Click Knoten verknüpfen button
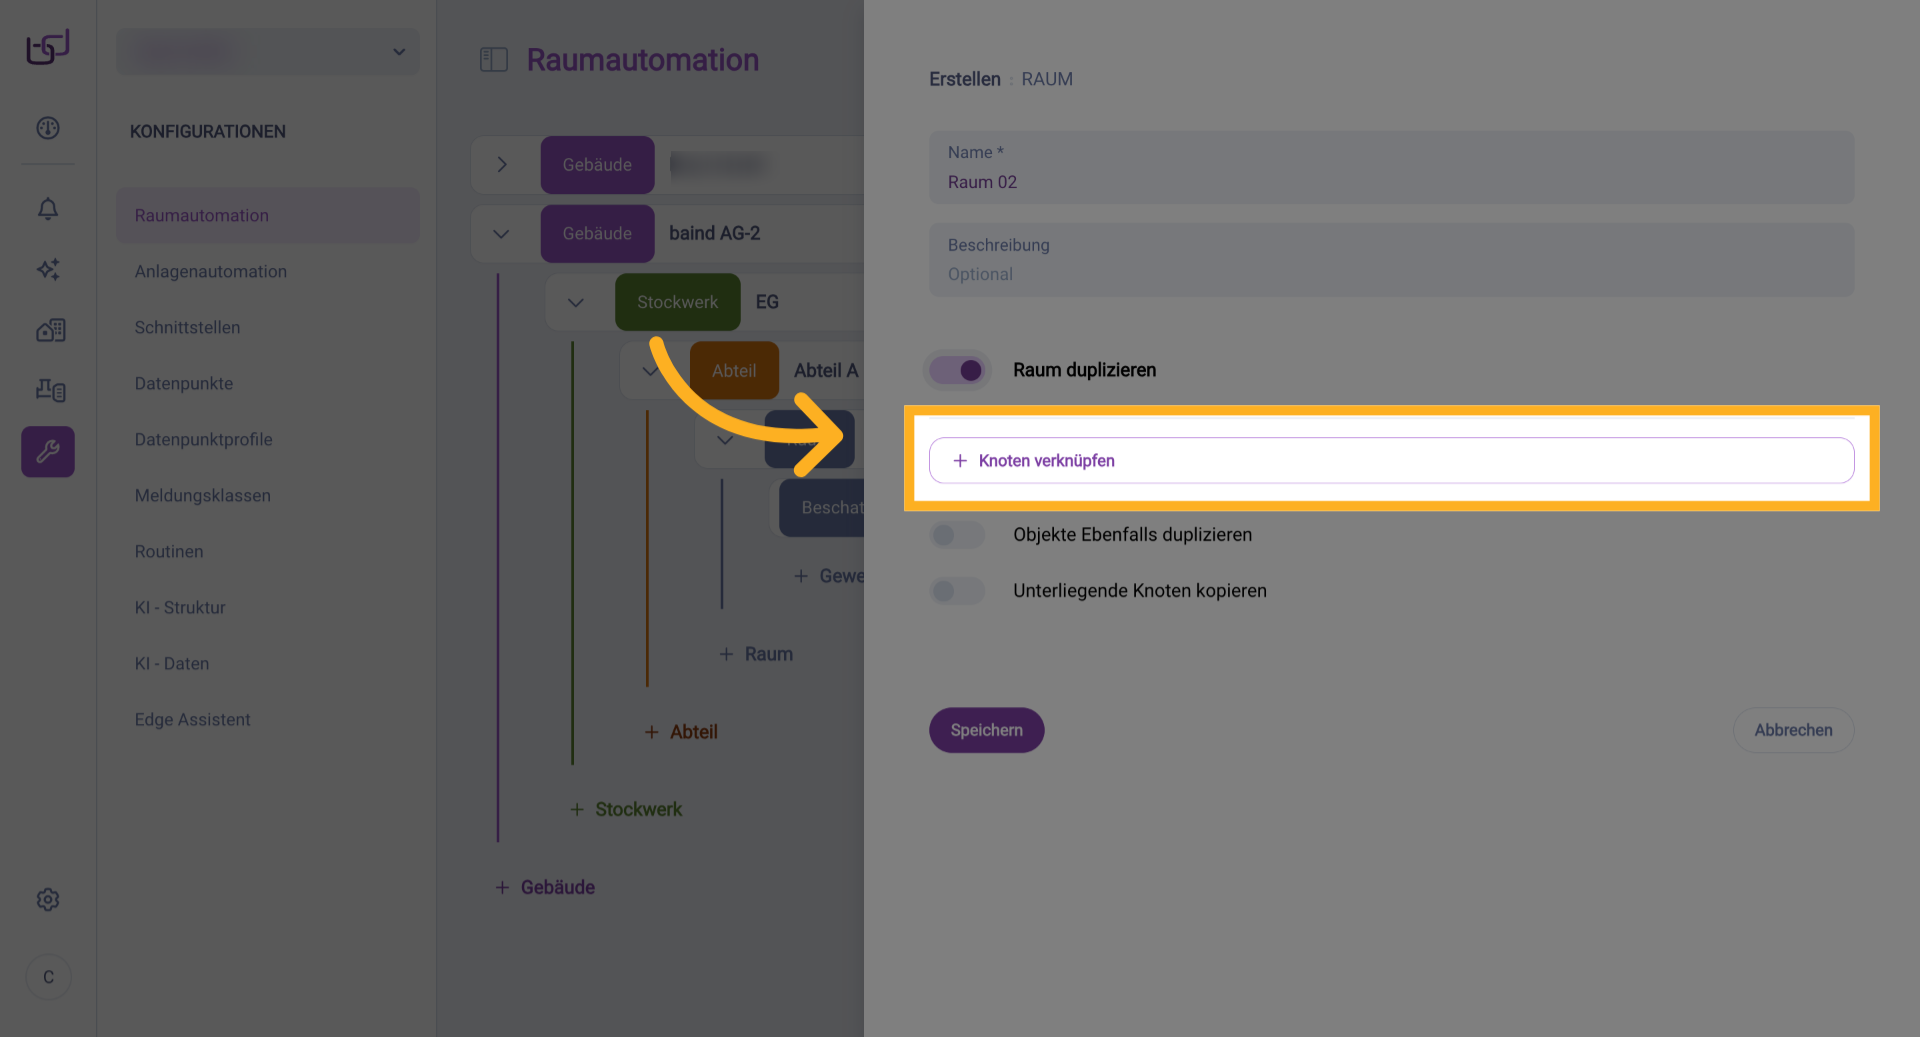1920x1037 pixels. click(1391, 461)
